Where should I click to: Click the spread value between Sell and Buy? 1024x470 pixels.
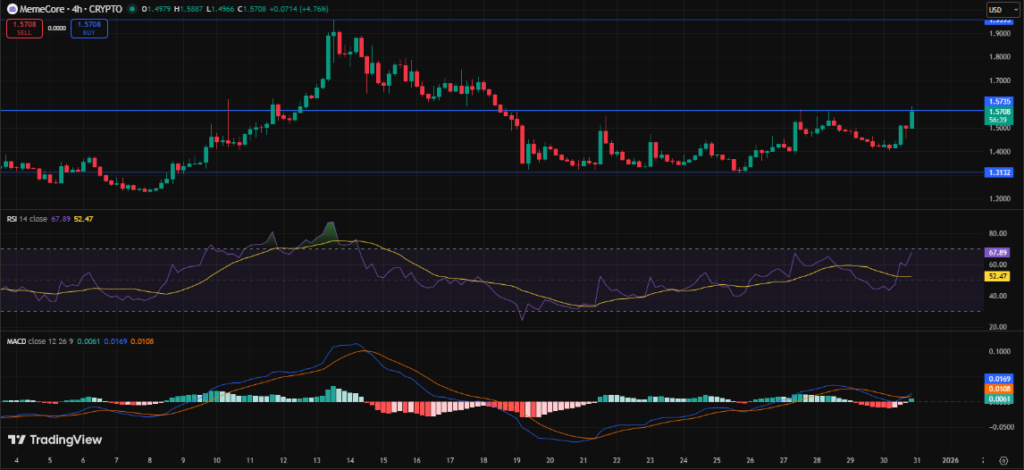click(x=56, y=28)
